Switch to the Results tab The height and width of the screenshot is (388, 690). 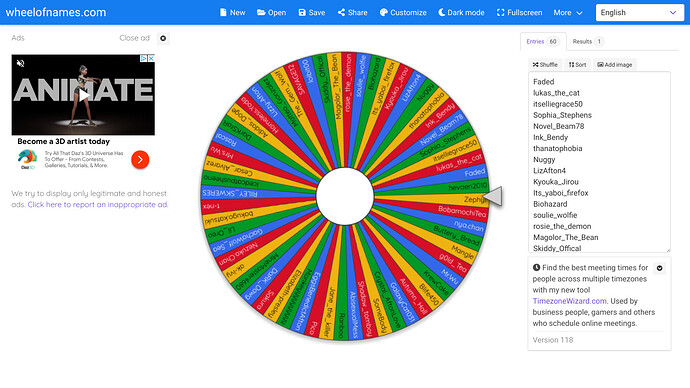[x=587, y=41]
